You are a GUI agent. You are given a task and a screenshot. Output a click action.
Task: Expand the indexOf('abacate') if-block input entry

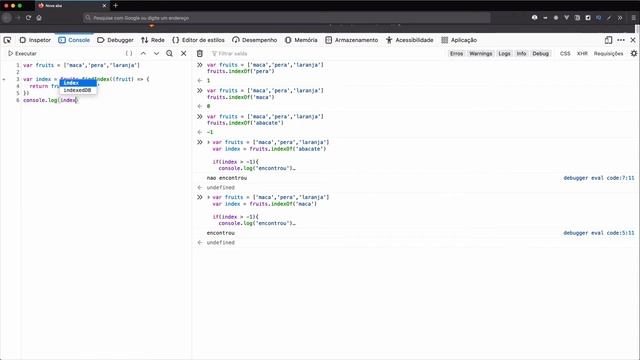[x=209, y=142]
